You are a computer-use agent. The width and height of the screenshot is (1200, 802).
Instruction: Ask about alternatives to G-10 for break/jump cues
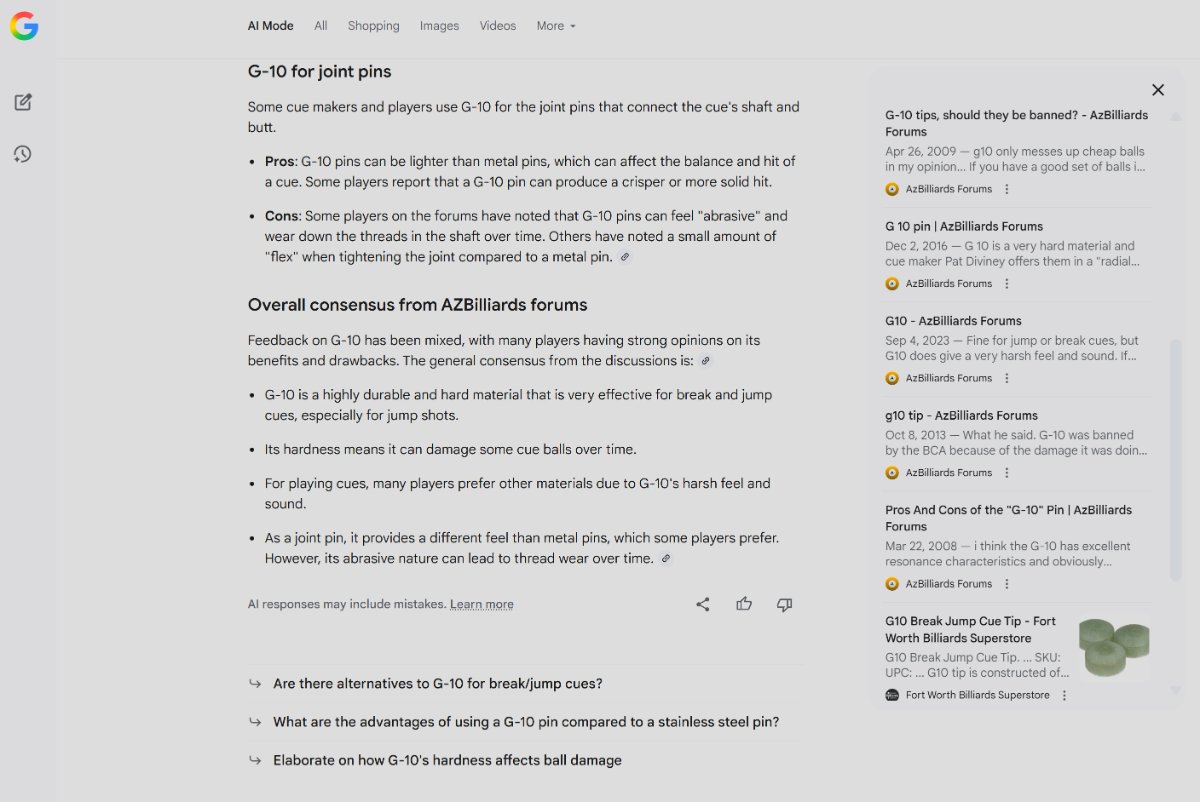point(437,684)
